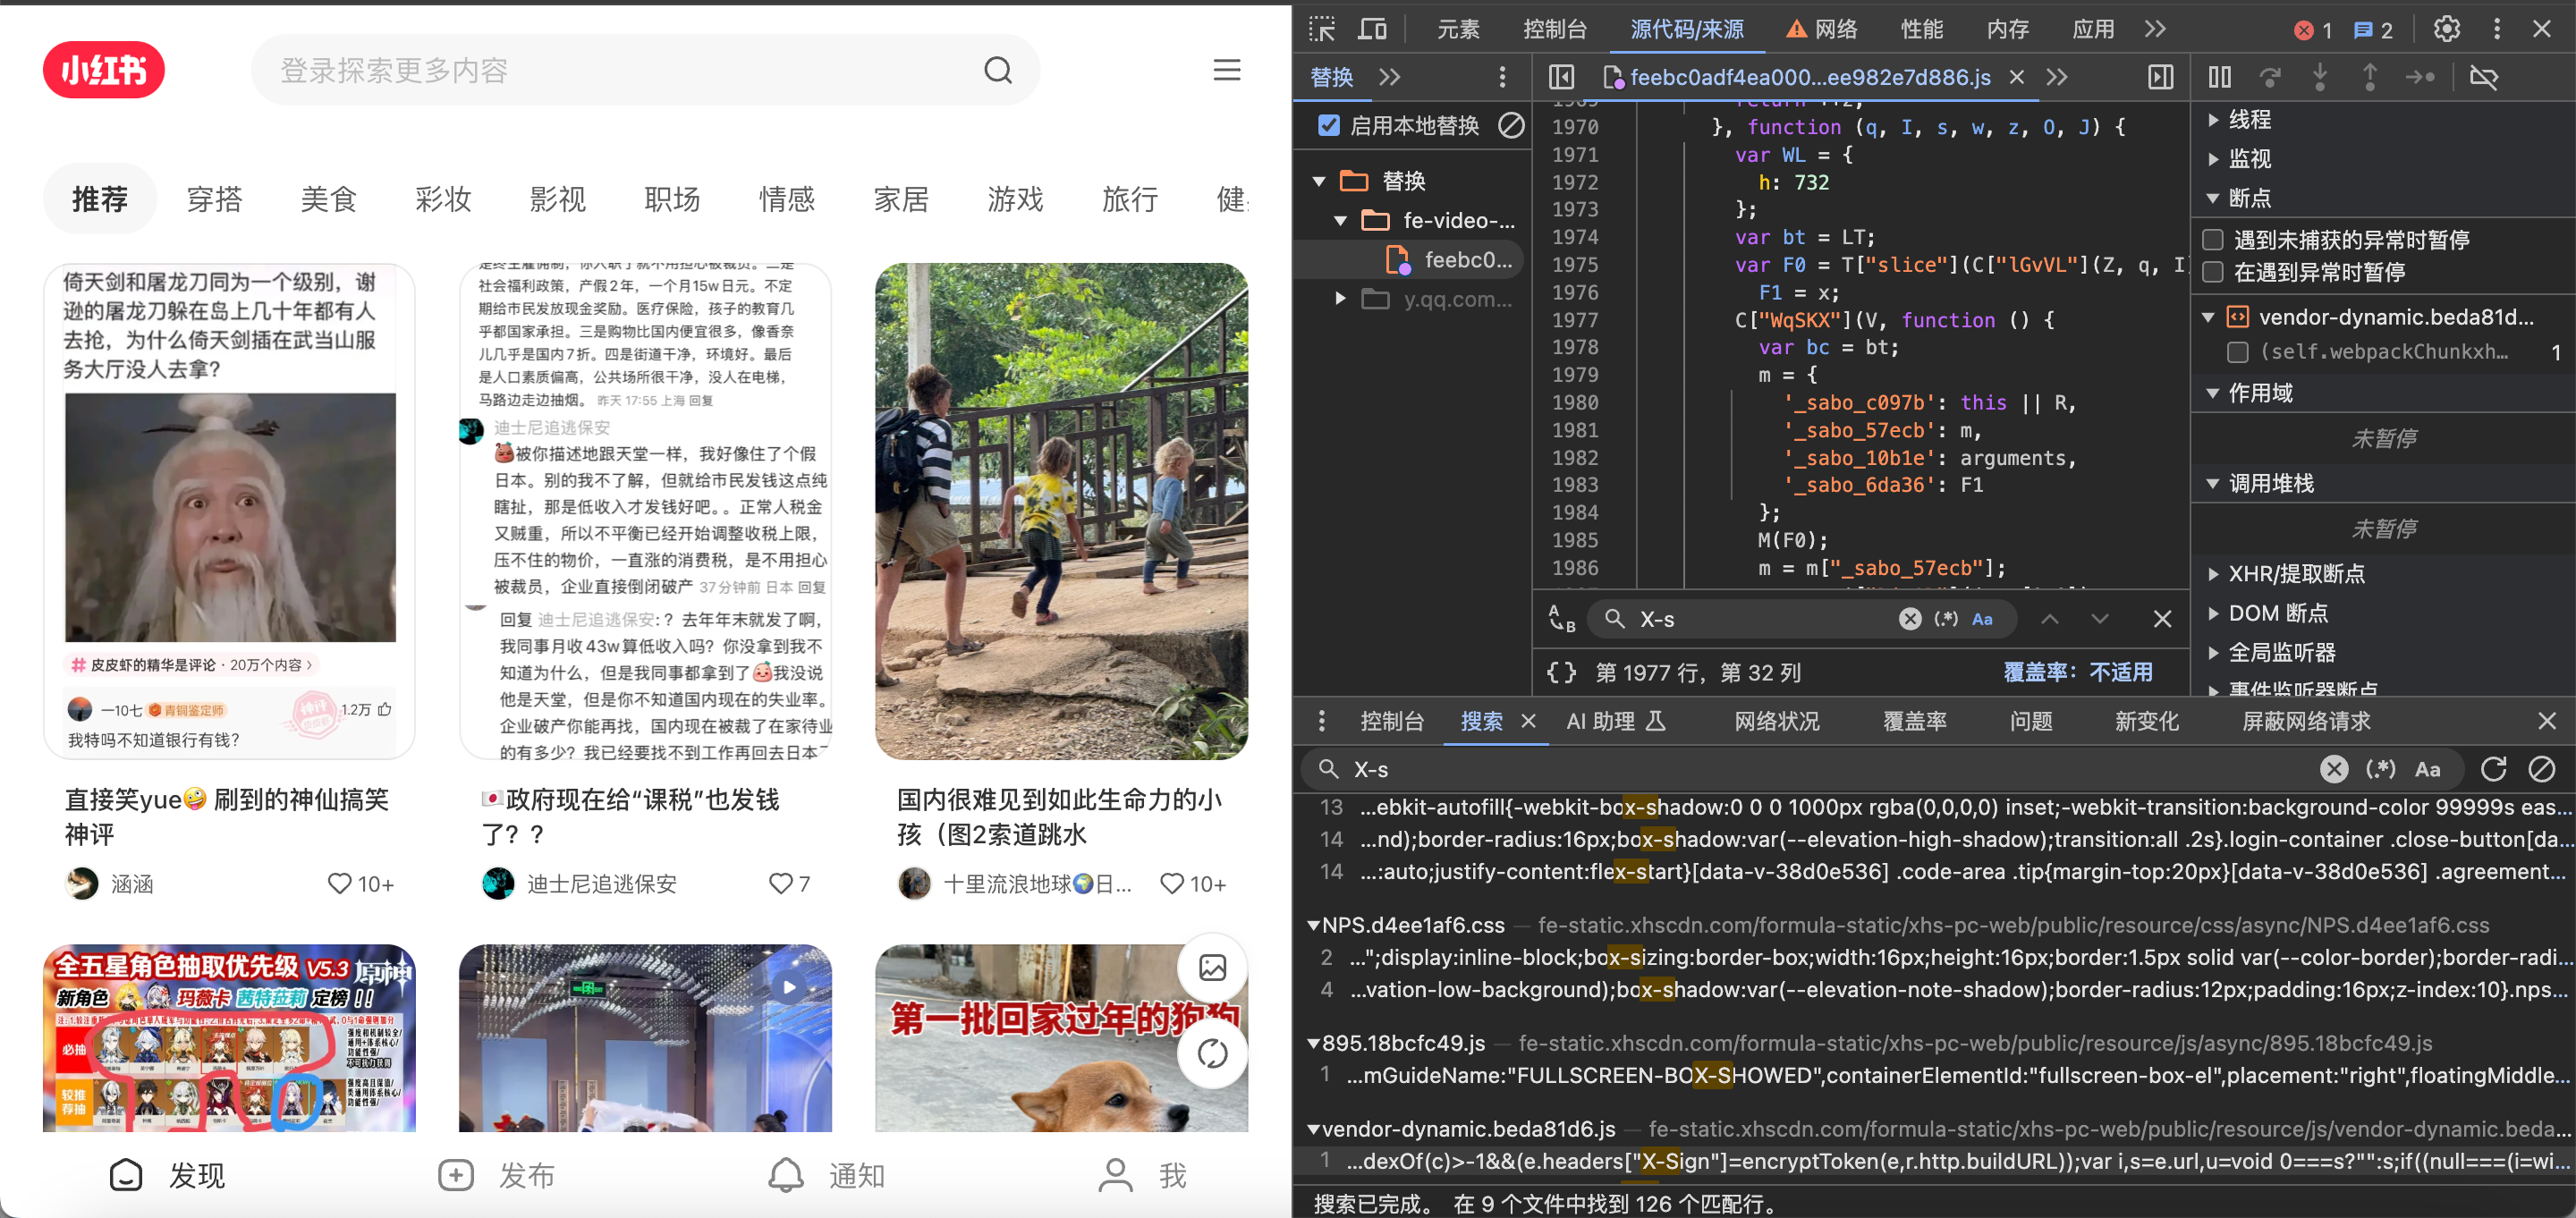The width and height of the screenshot is (2576, 1218).
Task: Click deactivate breakpoints icon
Action: pyautogui.click(x=2483, y=77)
